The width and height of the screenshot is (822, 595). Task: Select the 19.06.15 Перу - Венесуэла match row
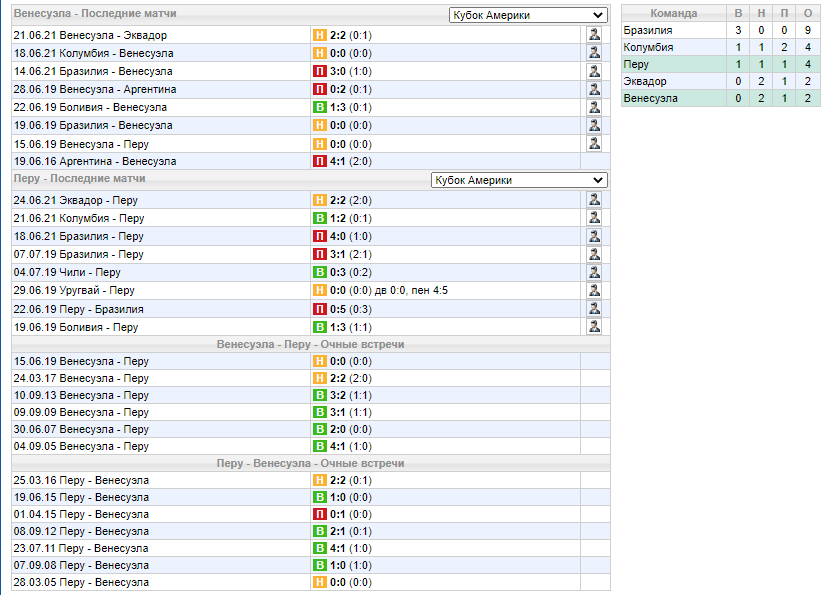(311, 497)
